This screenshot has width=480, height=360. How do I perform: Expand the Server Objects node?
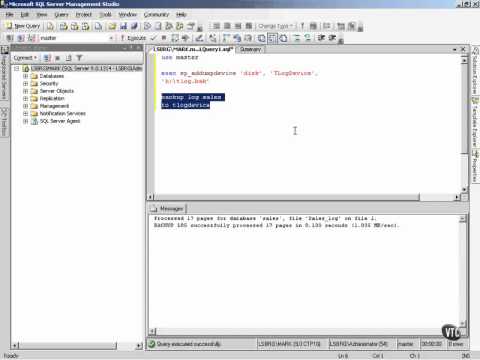coord(25,91)
